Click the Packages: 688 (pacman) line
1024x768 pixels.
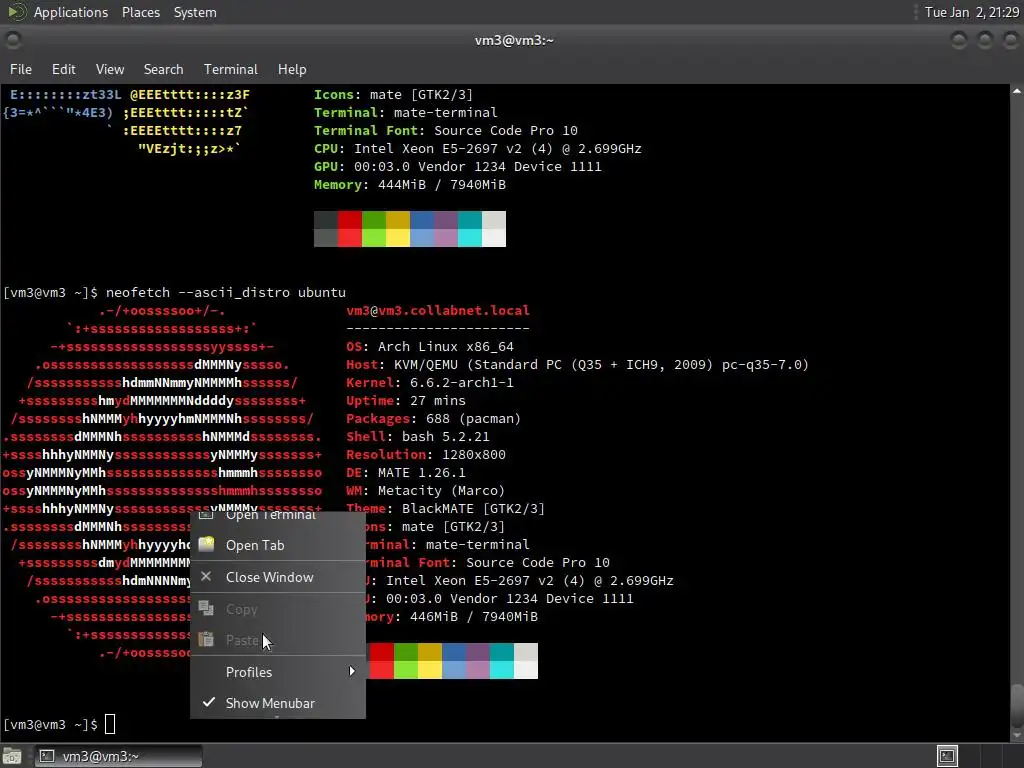(433, 419)
